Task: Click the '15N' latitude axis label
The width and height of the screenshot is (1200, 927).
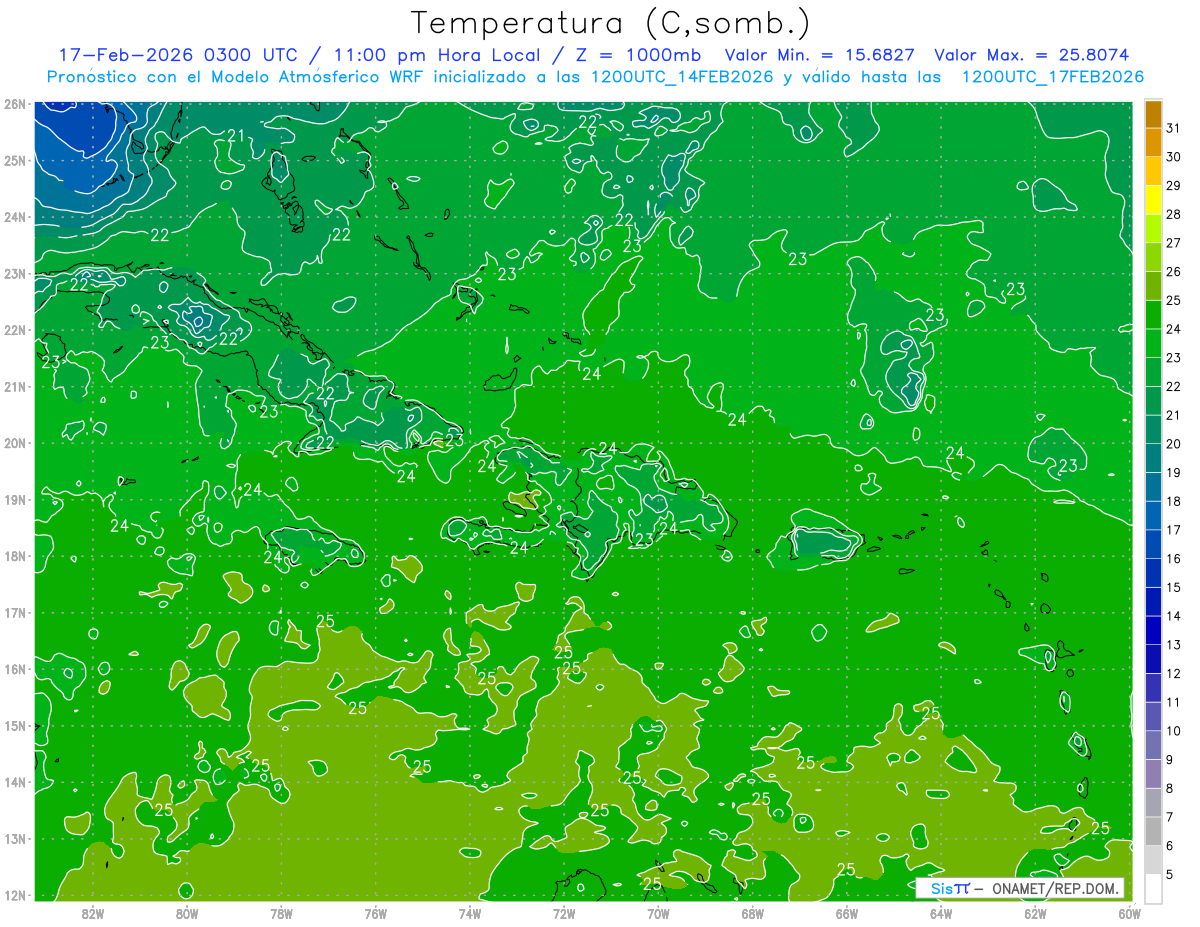Action: coord(14,726)
